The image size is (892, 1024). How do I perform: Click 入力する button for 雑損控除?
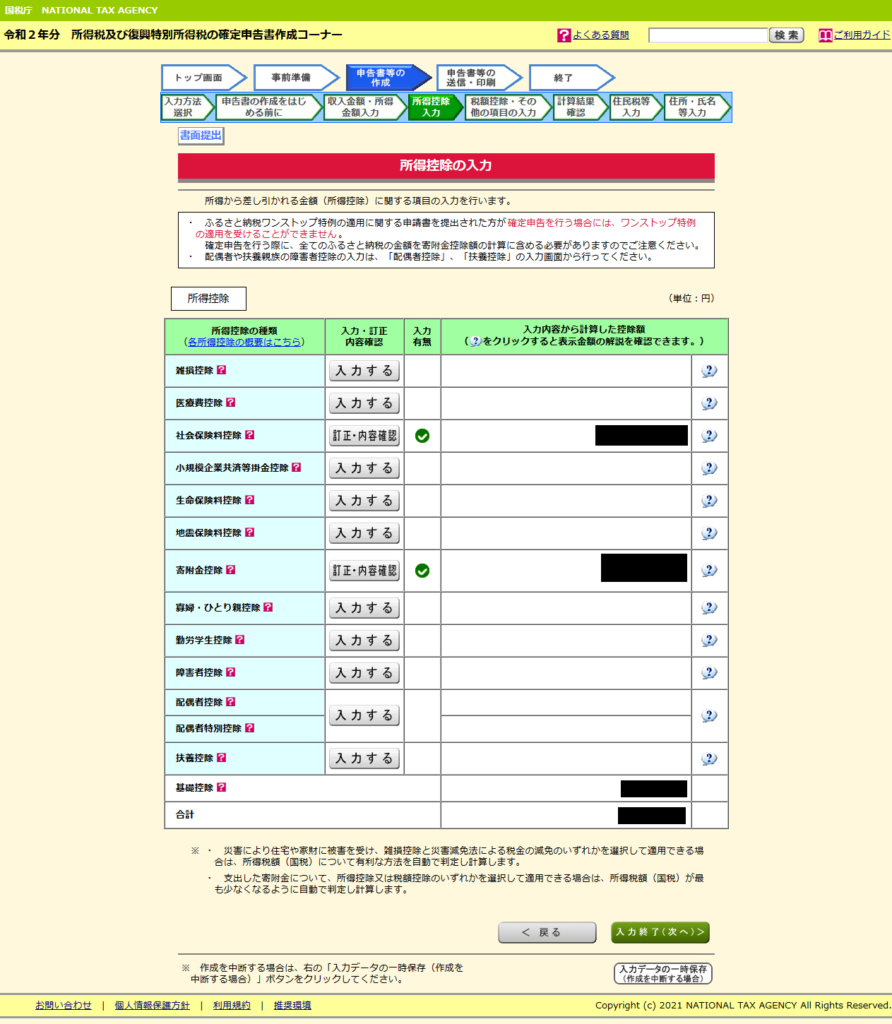point(364,371)
